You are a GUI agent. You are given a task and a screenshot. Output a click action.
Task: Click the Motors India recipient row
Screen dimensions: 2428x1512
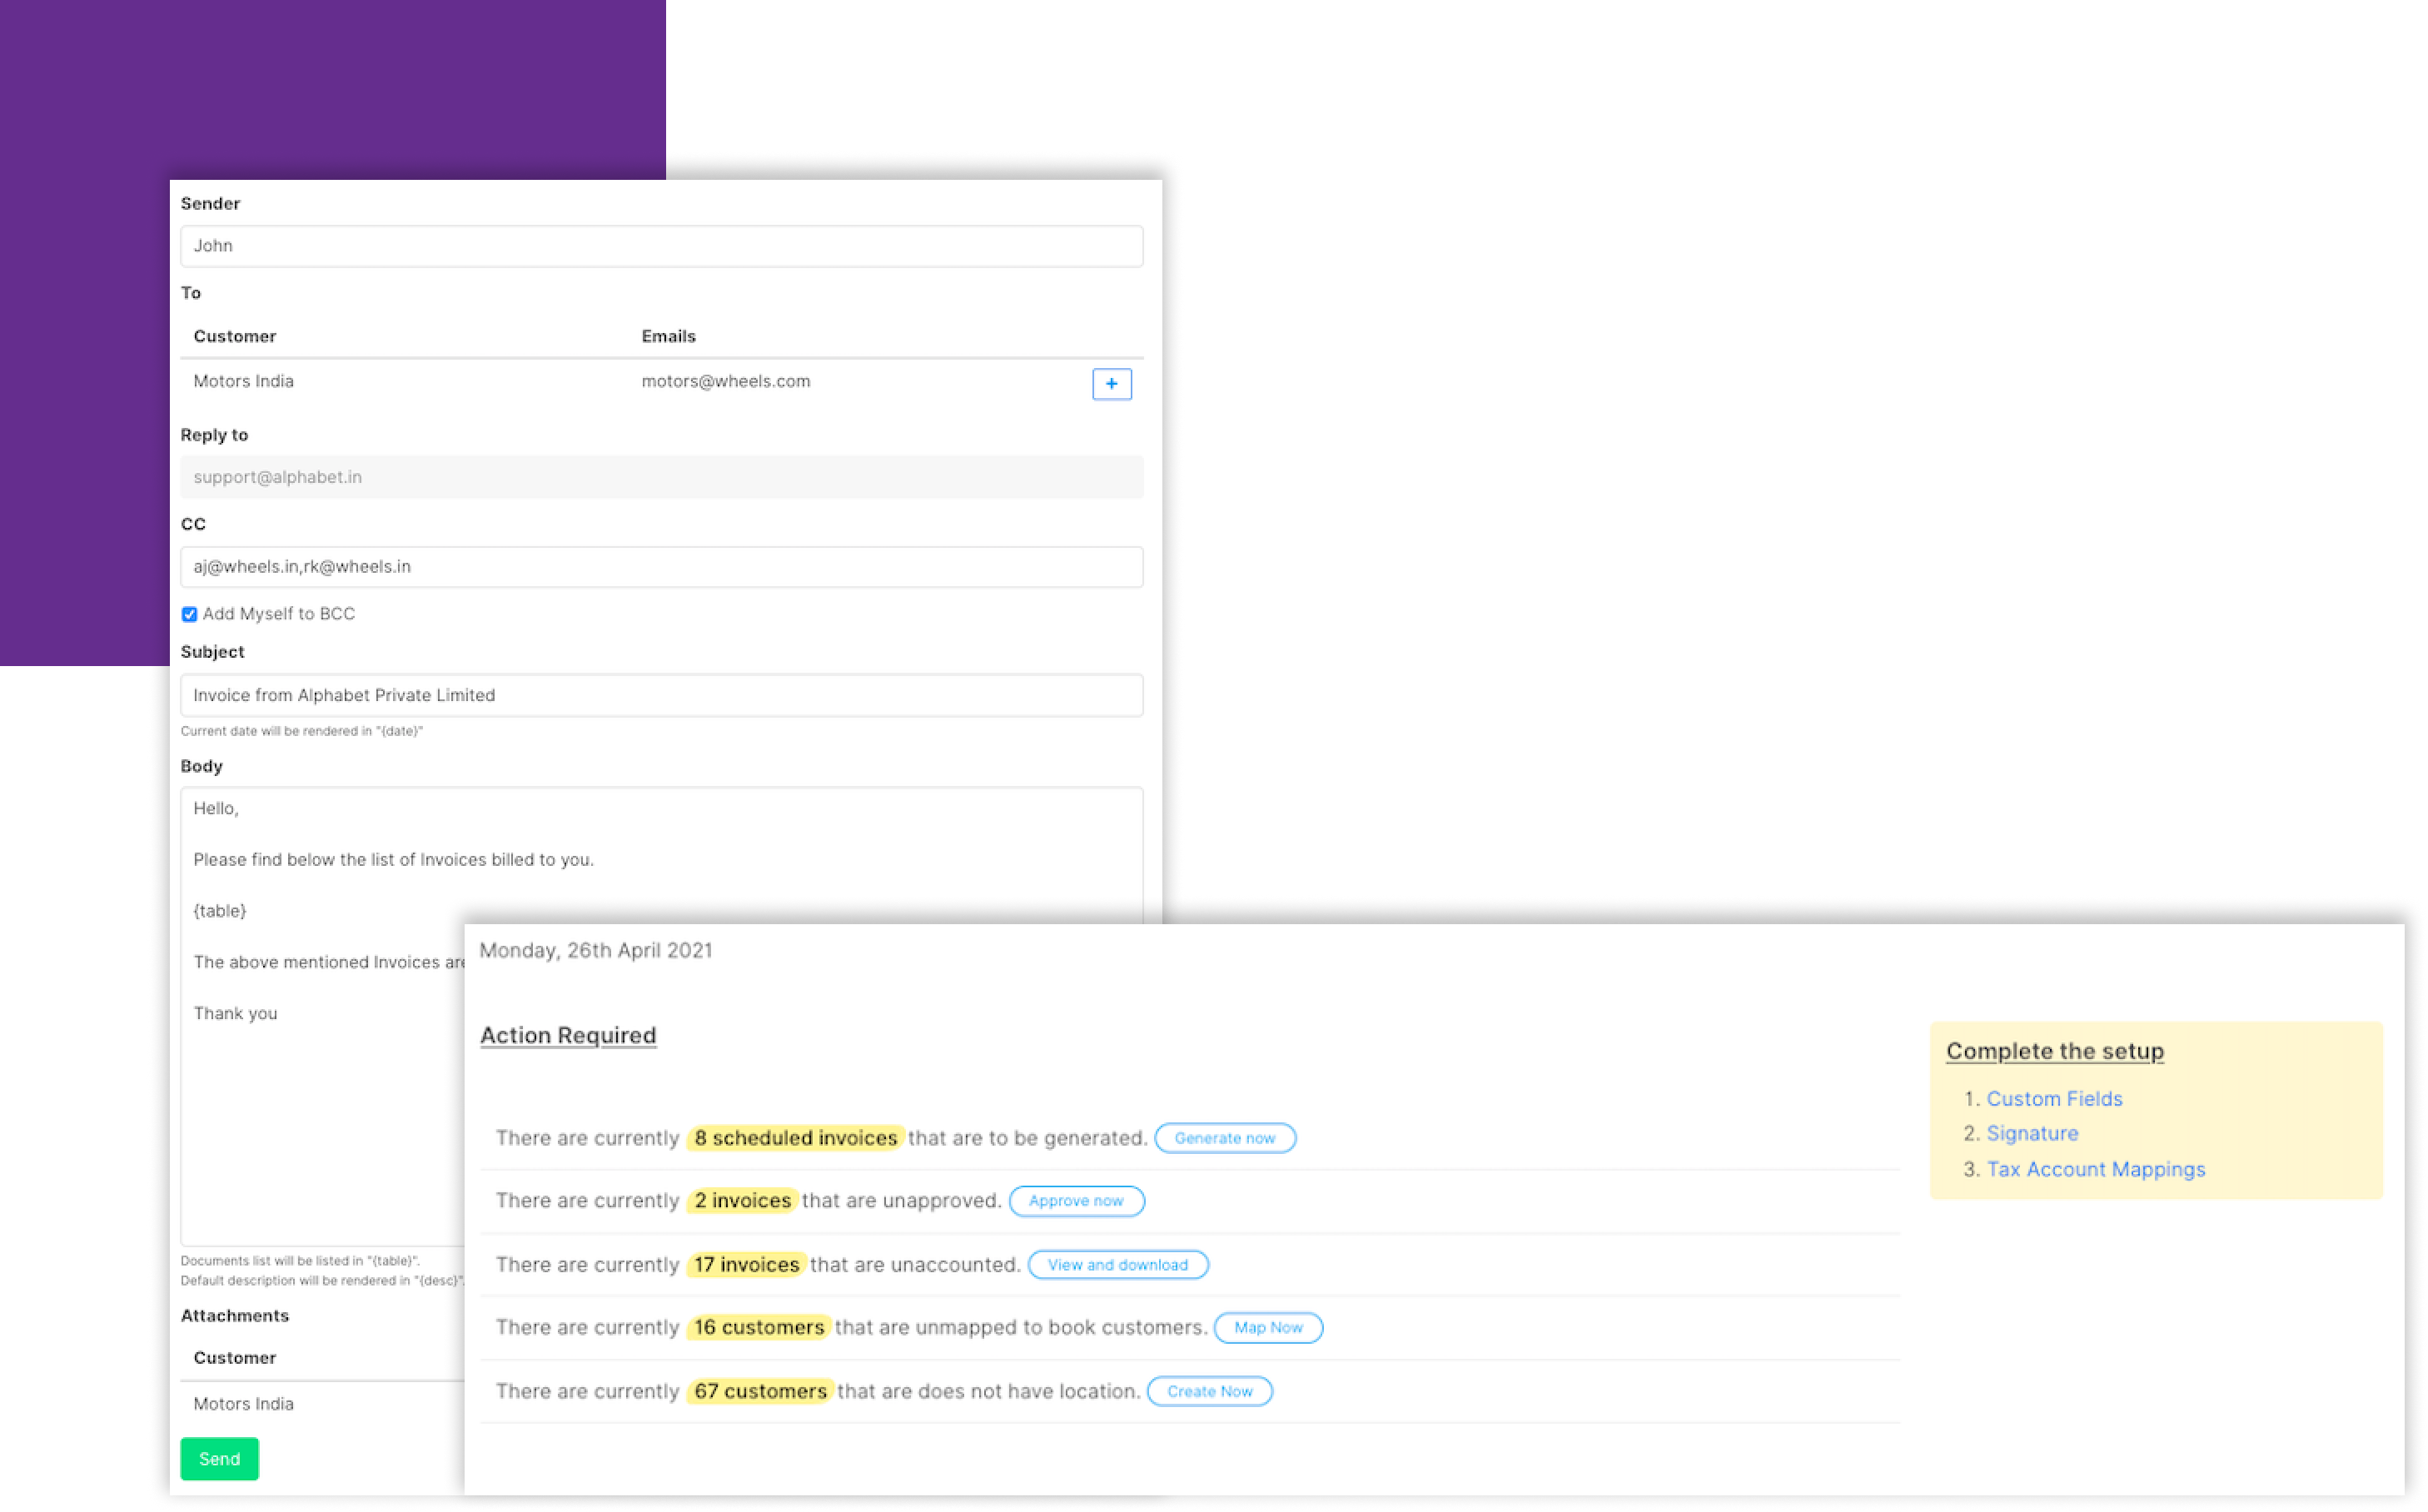(244, 381)
